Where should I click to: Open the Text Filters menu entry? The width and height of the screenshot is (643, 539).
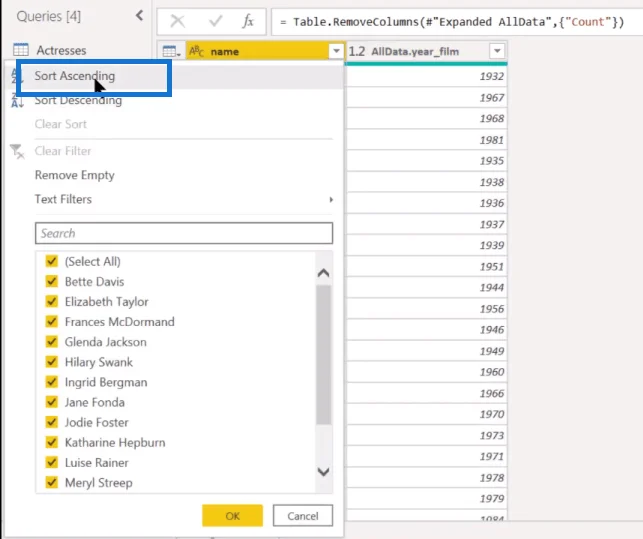(63, 199)
